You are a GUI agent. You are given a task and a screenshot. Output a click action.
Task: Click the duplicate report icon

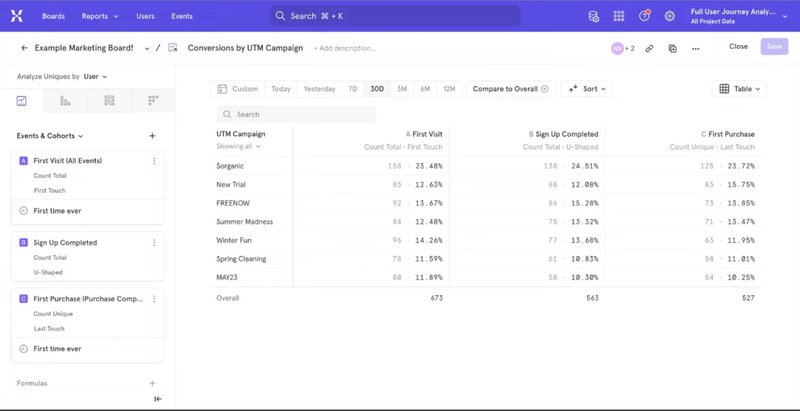pyautogui.click(x=672, y=48)
